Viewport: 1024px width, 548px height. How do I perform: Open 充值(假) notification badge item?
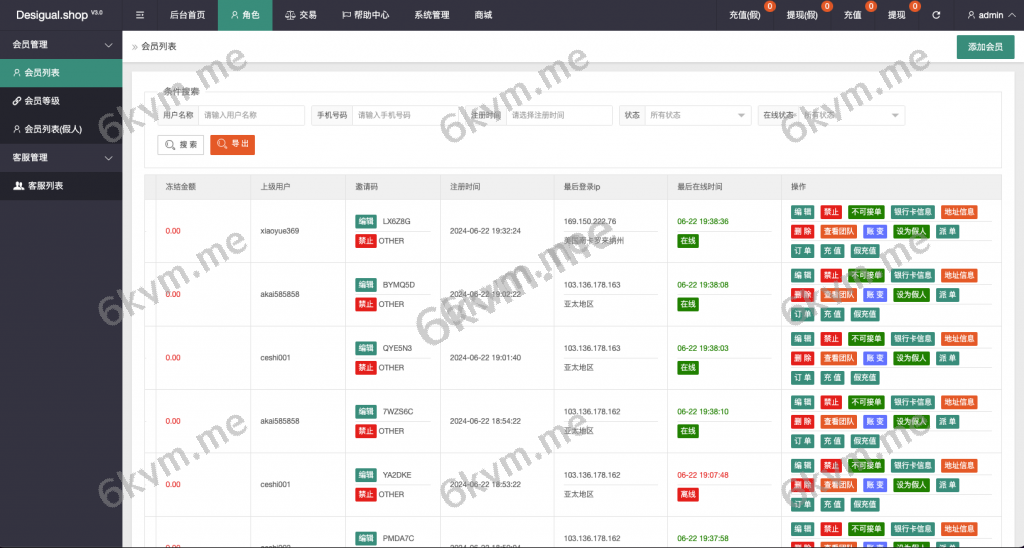coord(745,15)
